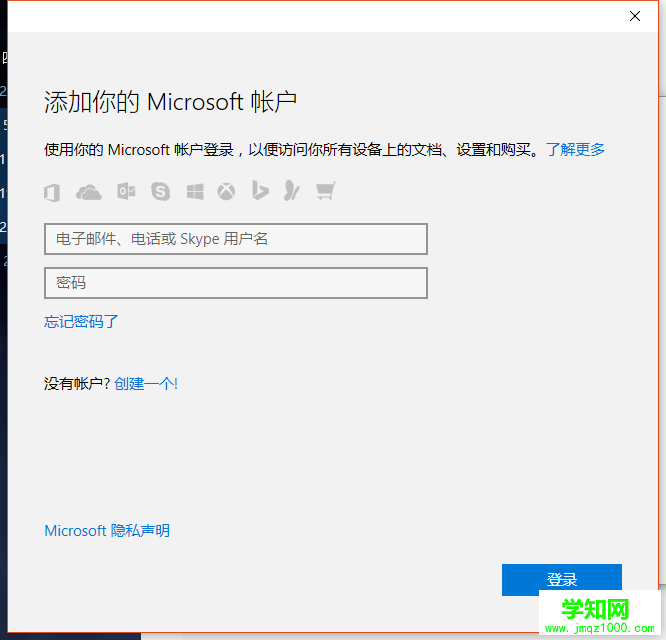
Task: Open the 创建一个! create account link
Action: click(x=146, y=383)
